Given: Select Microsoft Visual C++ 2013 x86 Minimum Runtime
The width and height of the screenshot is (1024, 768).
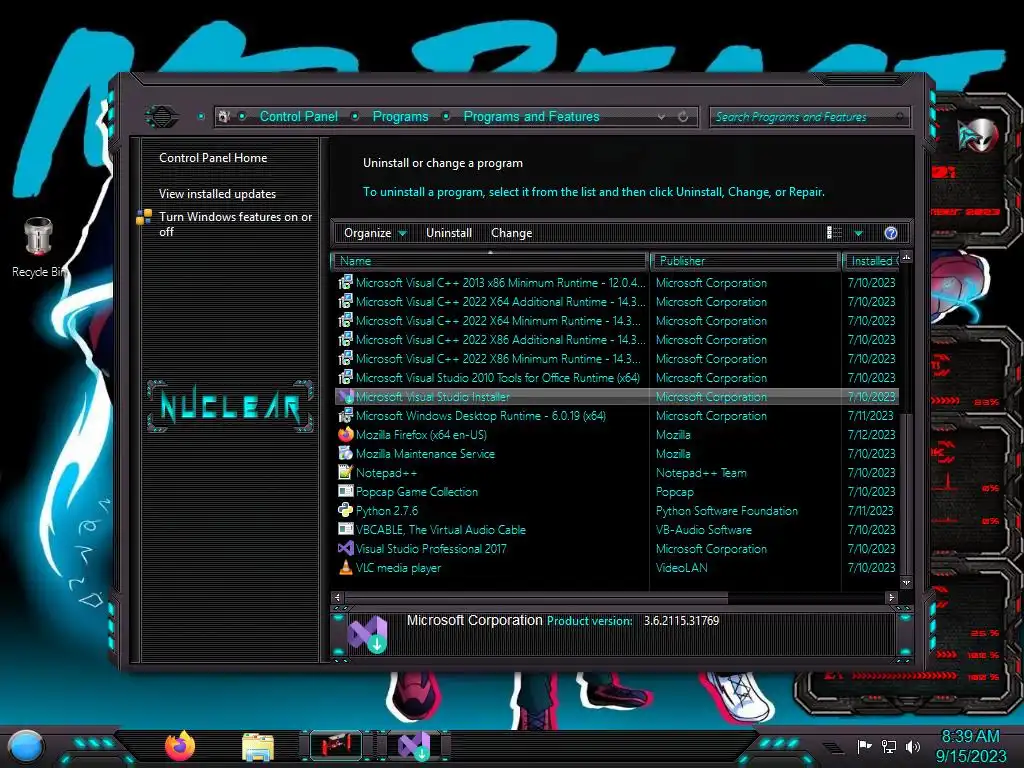Looking at the screenshot, I should (x=618, y=283).
